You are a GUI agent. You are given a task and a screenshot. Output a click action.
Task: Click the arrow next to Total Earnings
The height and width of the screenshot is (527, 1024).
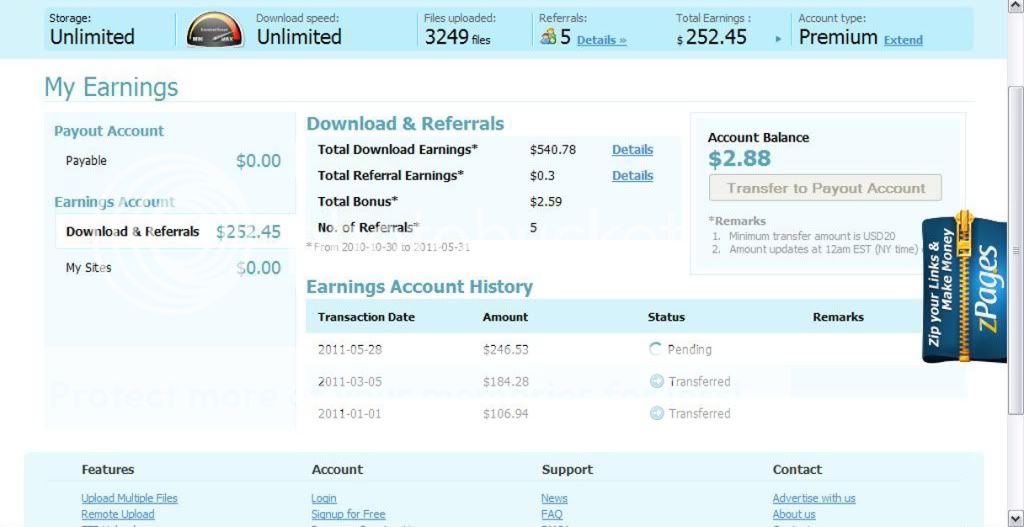pyautogui.click(x=778, y=39)
